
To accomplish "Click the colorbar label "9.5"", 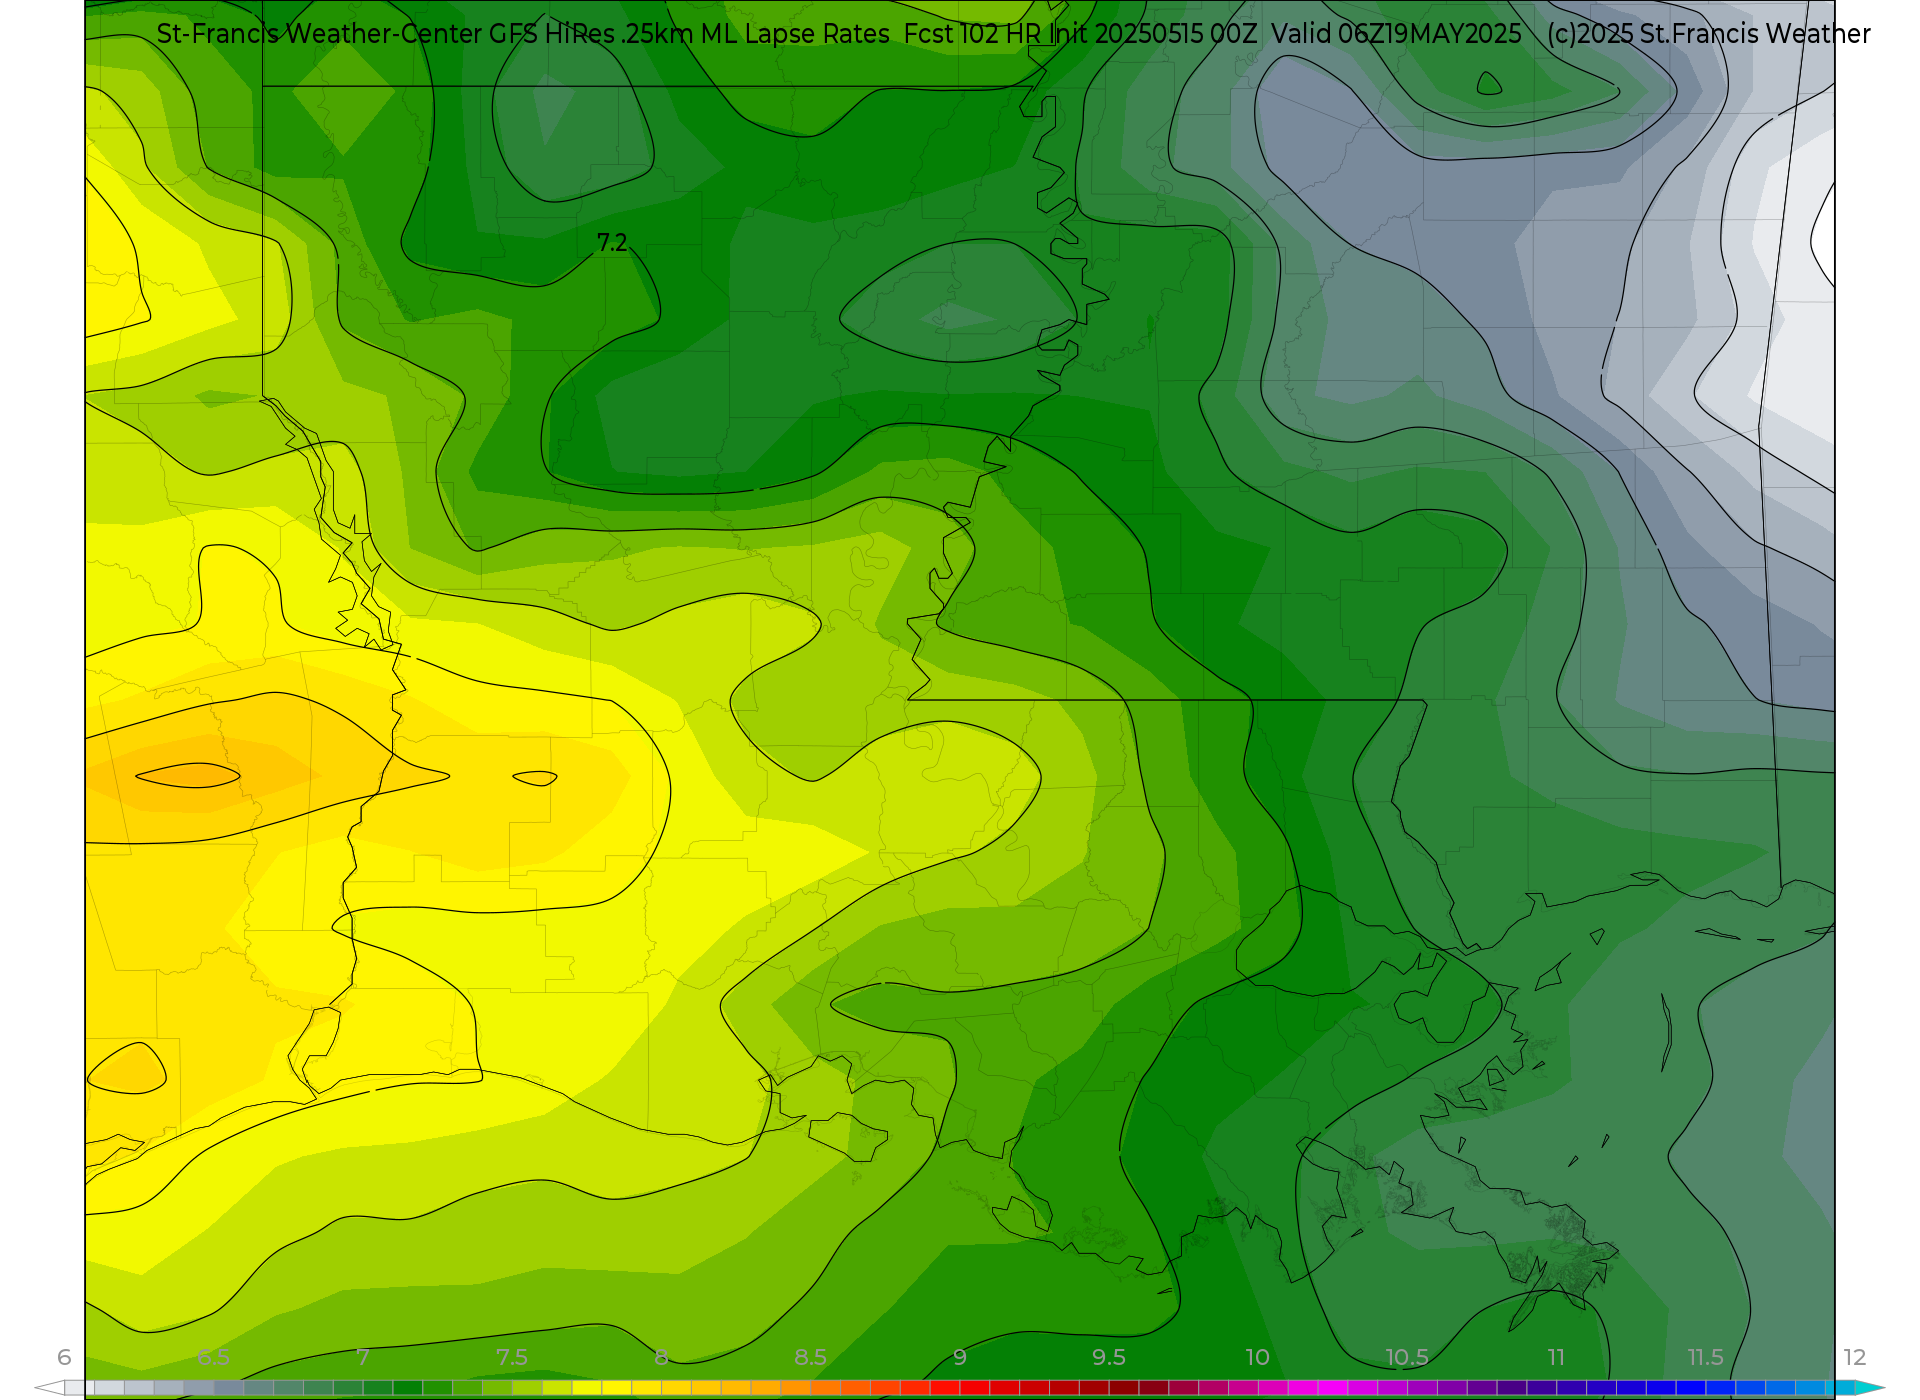I will pos(1109,1357).
